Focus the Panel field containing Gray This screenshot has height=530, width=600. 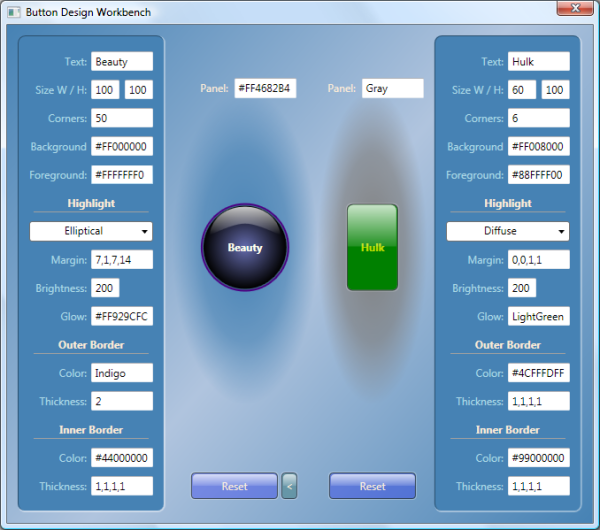(392, 88)
